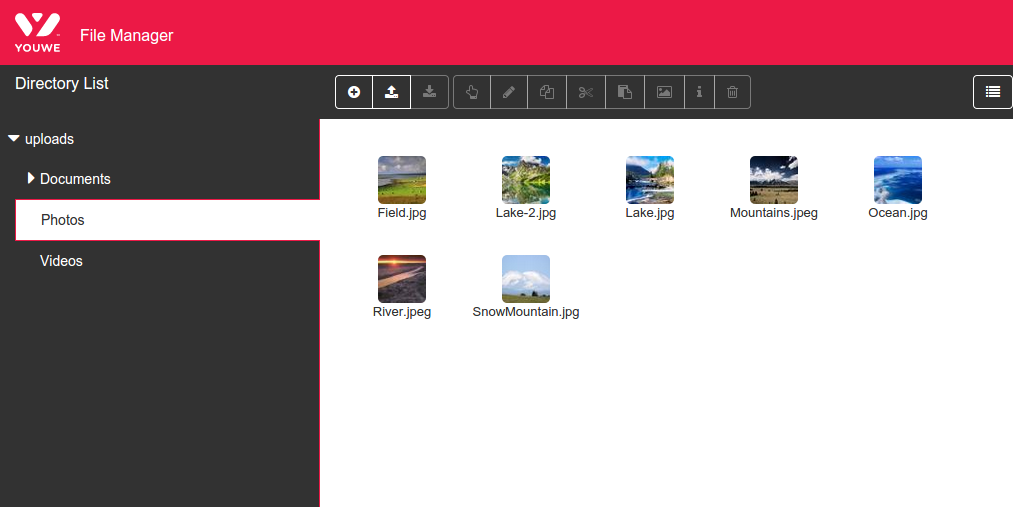The image size is (1013, 507).
Task: Click the copy files icon
Action: (x=547, y=92)
